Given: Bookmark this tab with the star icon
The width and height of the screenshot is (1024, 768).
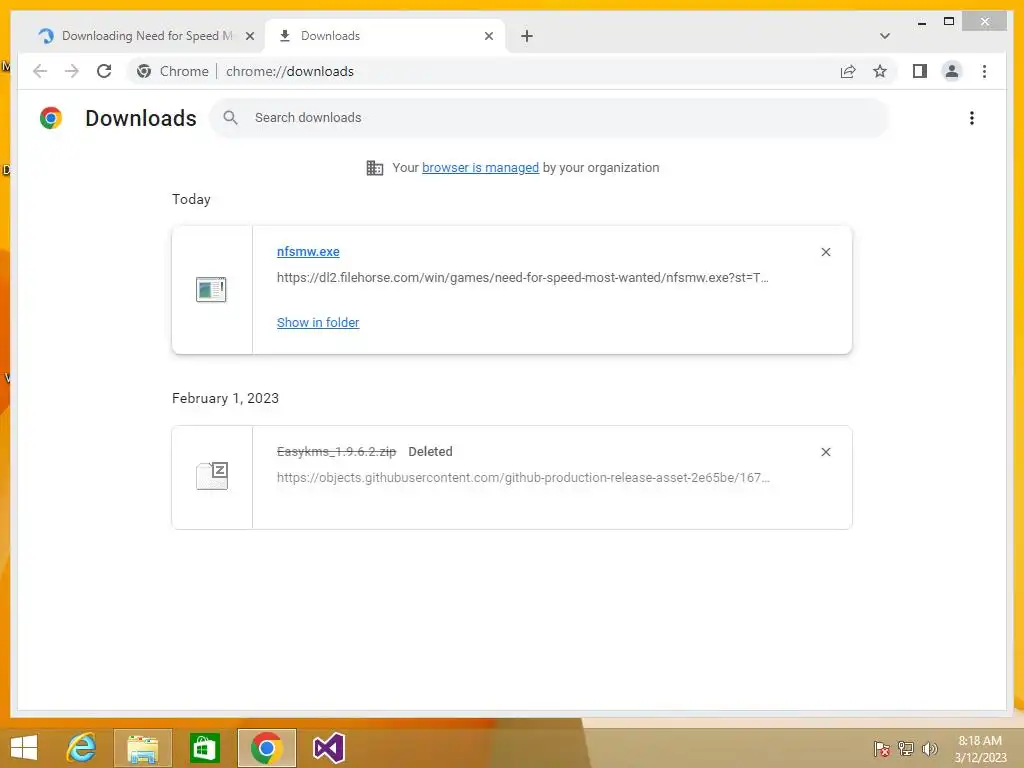Looking at the screenshot, I should click(880, 71).
